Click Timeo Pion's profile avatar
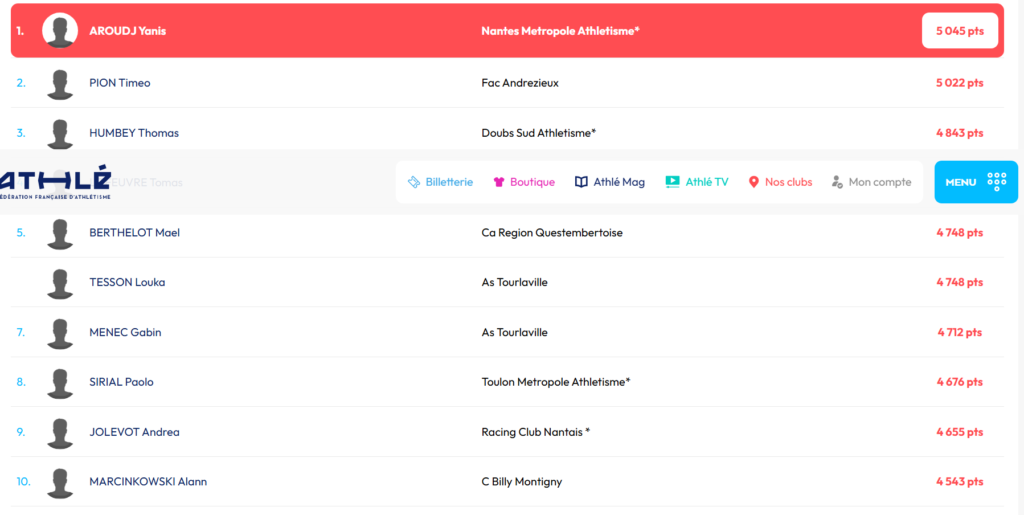 click(60, 83)
